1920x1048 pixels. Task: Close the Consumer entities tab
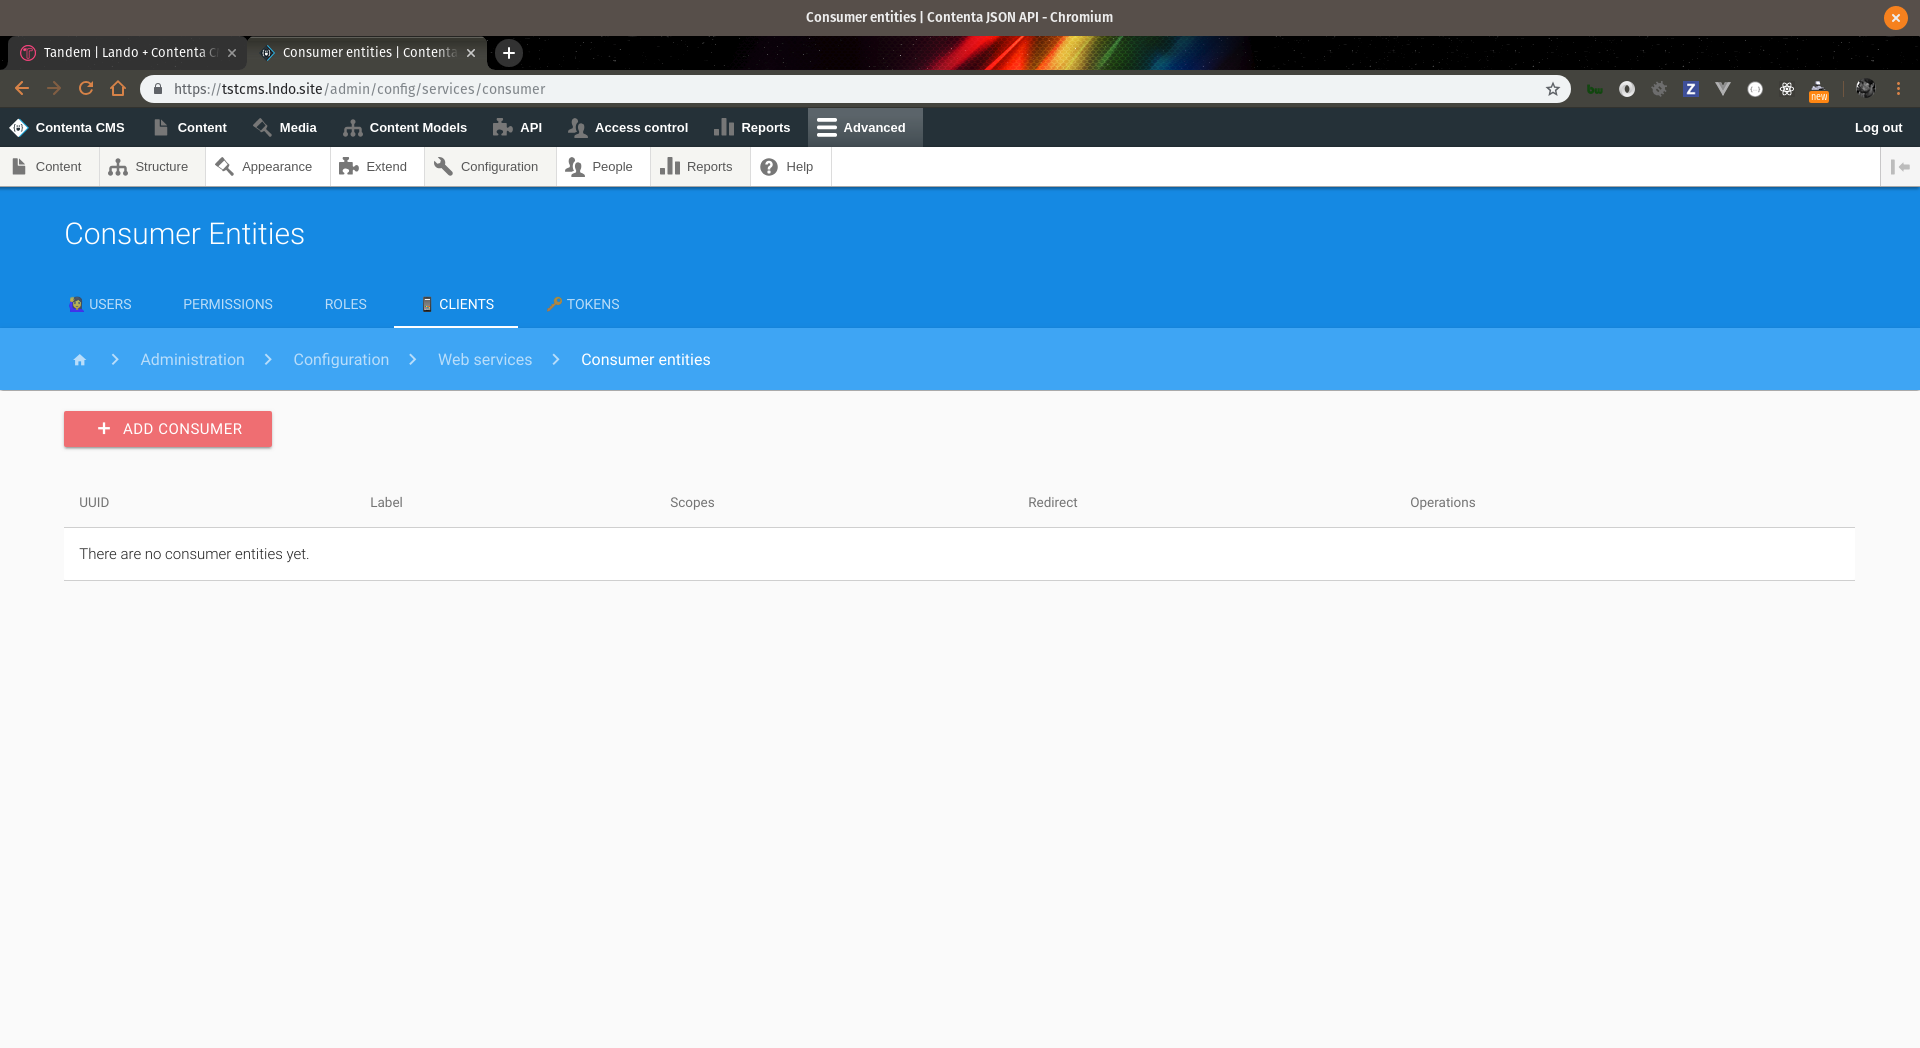pyautogui.click(x=471, y=53)
